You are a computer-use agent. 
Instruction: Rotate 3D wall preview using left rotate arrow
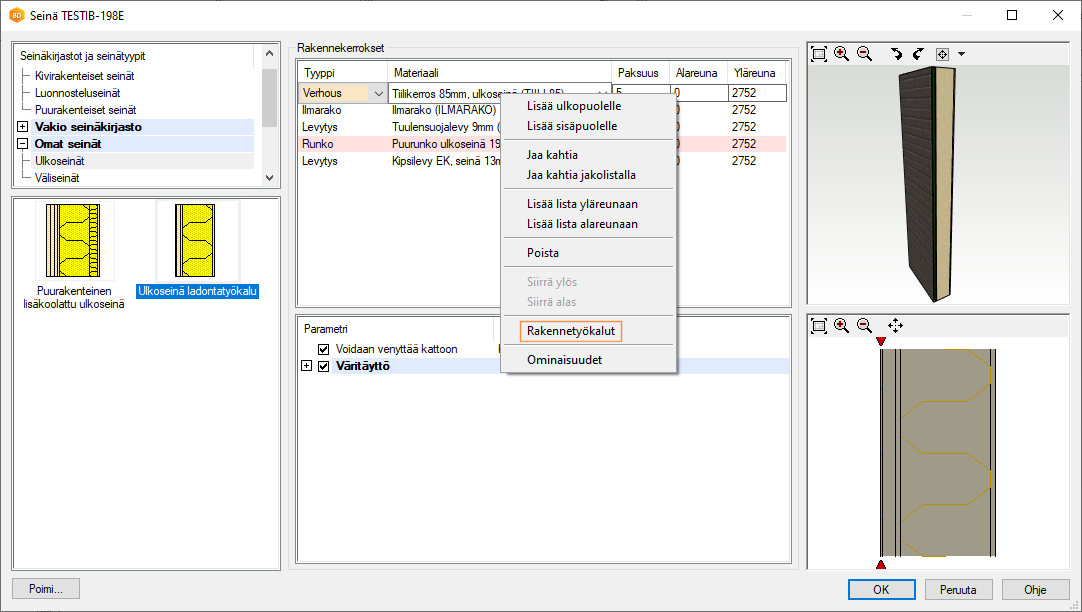(896, 54)
